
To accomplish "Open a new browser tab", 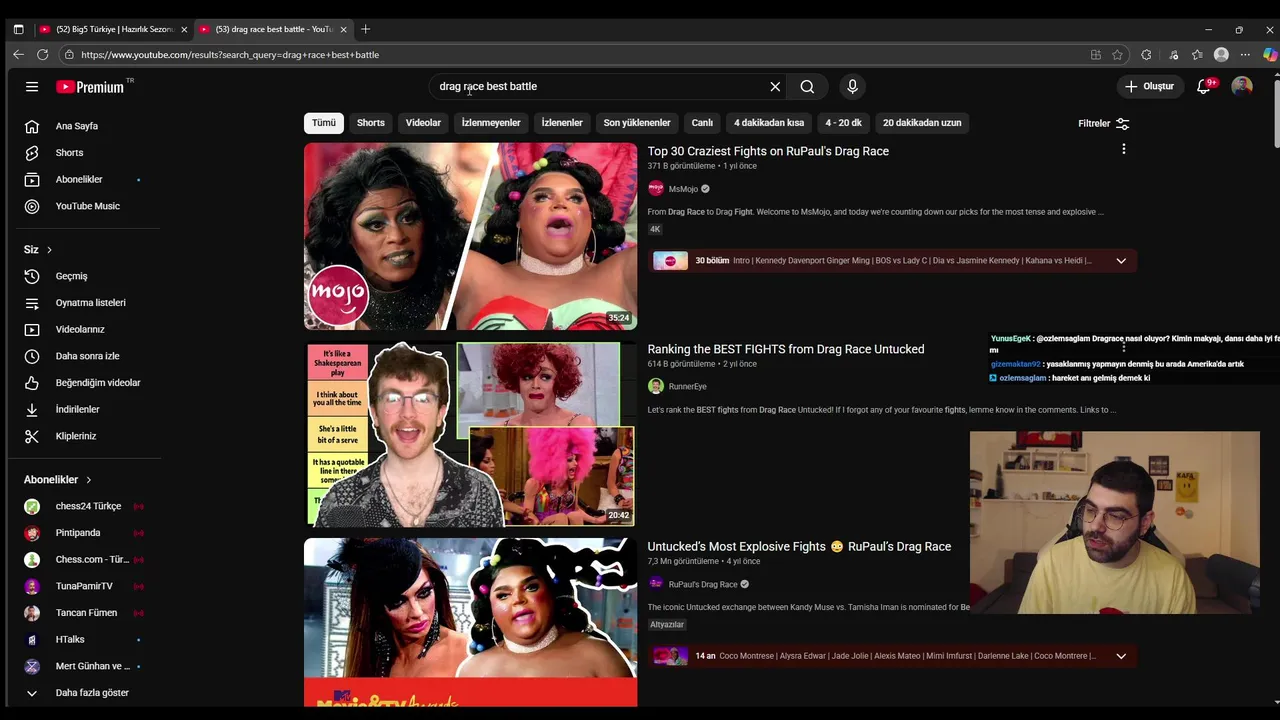I will 365,29.
